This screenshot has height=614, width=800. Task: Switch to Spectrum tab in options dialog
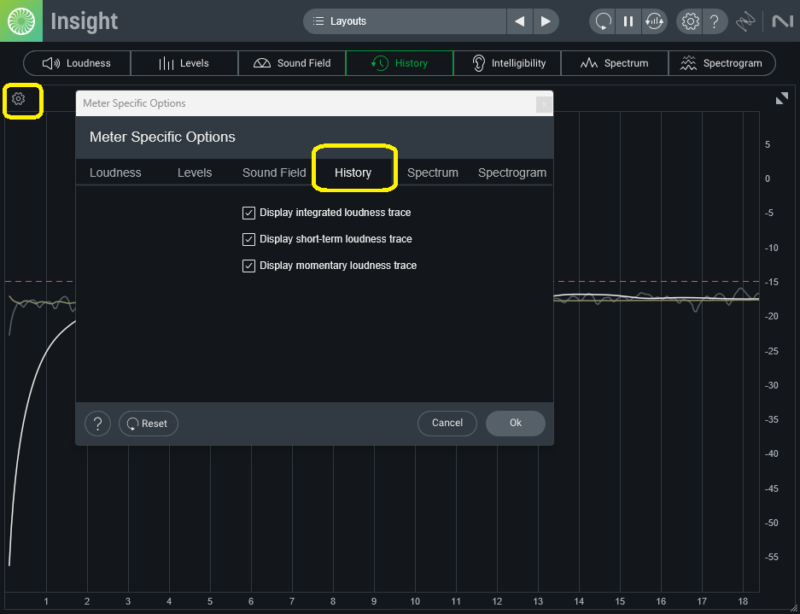tap(432, 173)
